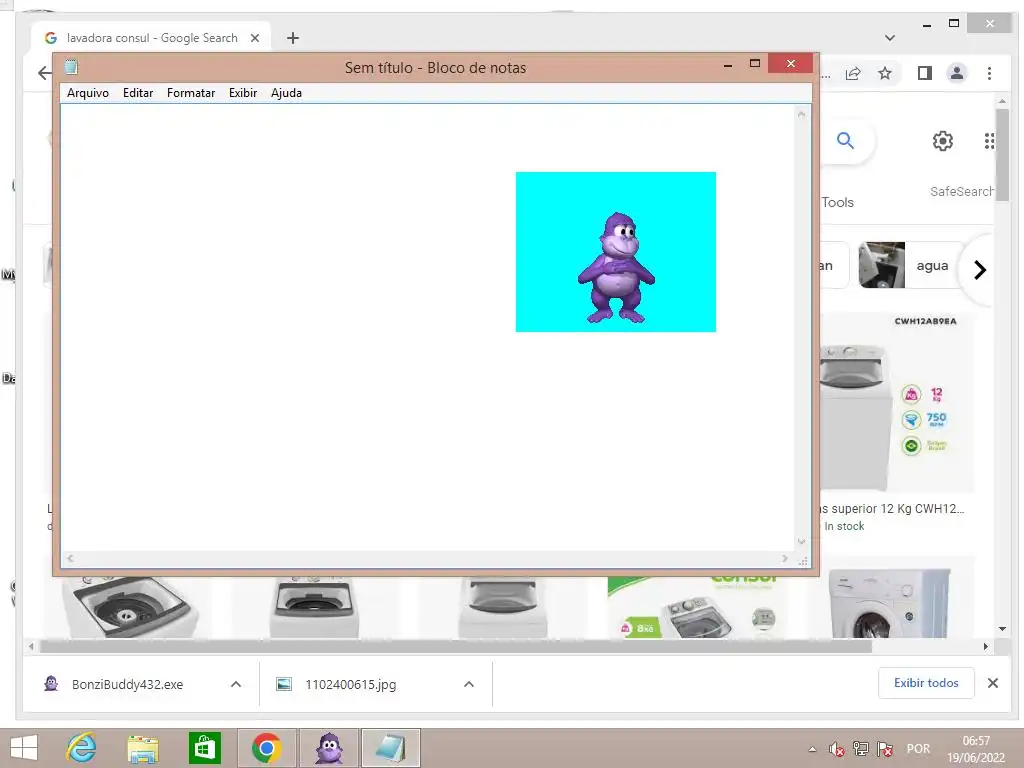1024x768 pixels.
Task: Click the muted volume tray icon
Action: 837,749
